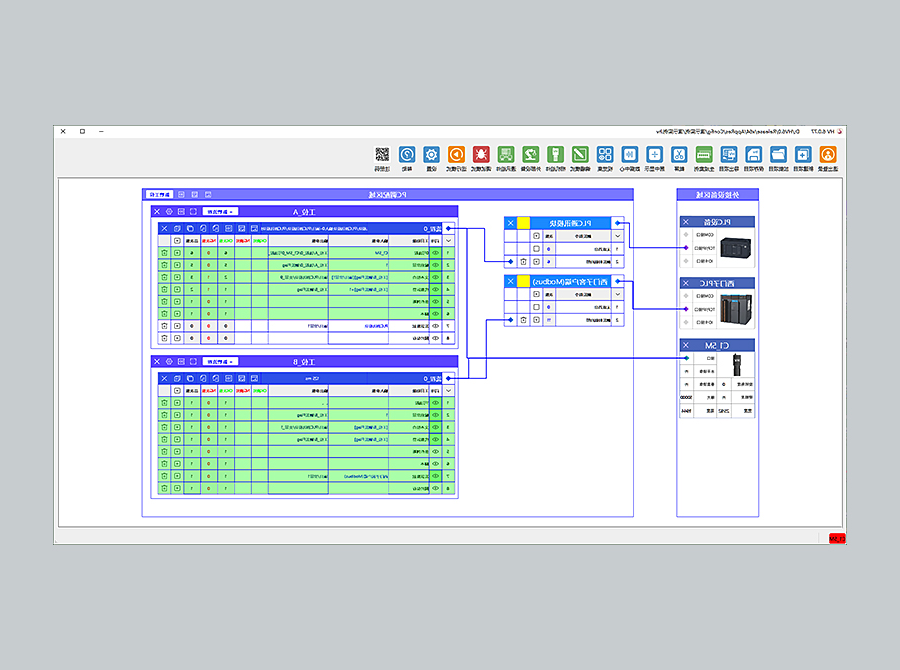Click trash icon in row 3 of 工位_B table

pyautogui.click(x=164, y=427)
